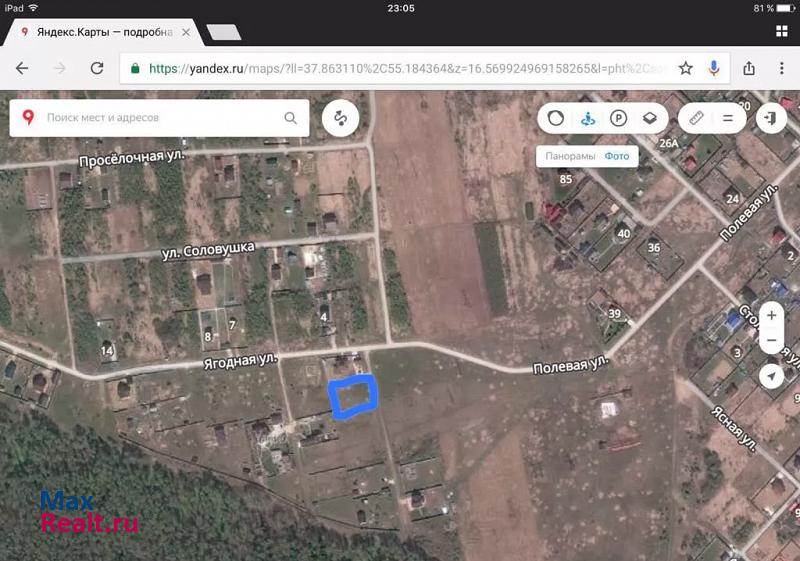
Task: Reload the page
Action: pos(97,69)
